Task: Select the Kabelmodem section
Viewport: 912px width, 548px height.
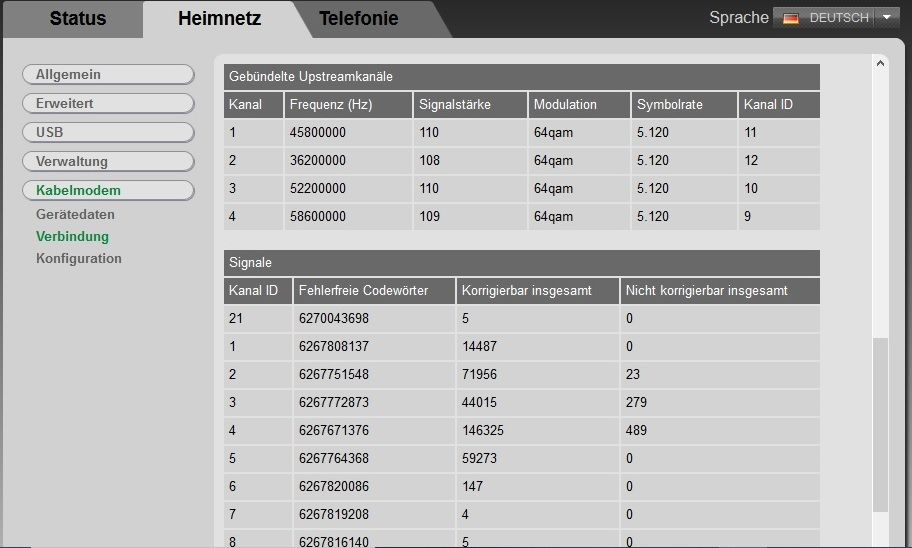Action: point(108,191)
